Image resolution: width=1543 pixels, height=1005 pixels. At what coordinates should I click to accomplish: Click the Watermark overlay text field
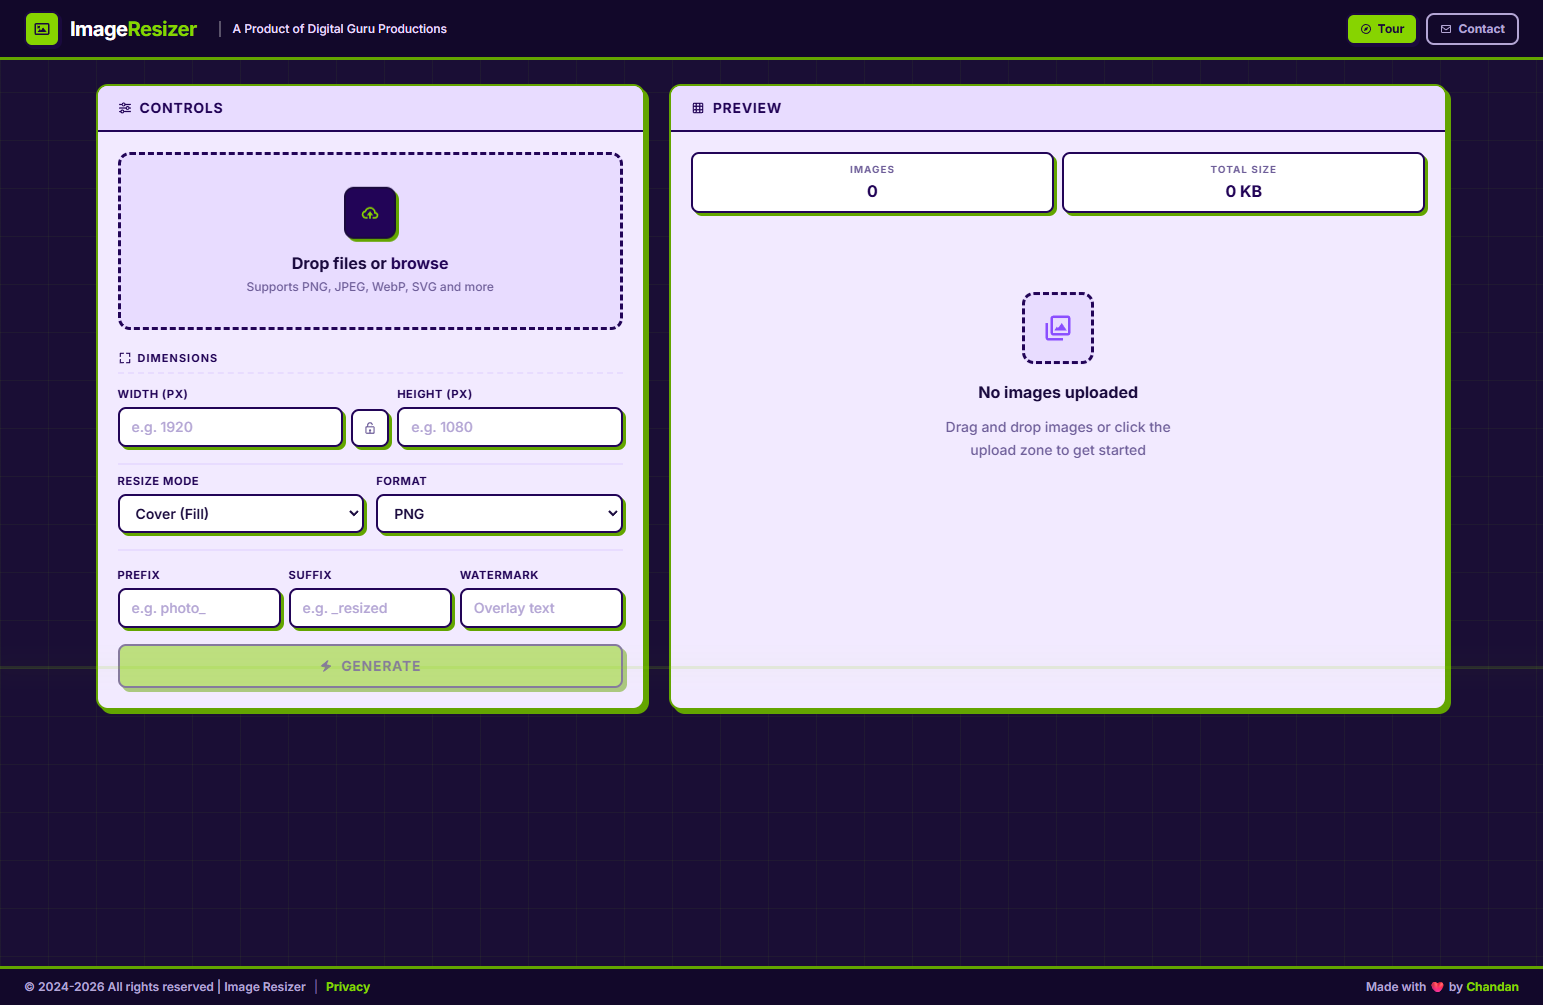pos(541,608)
